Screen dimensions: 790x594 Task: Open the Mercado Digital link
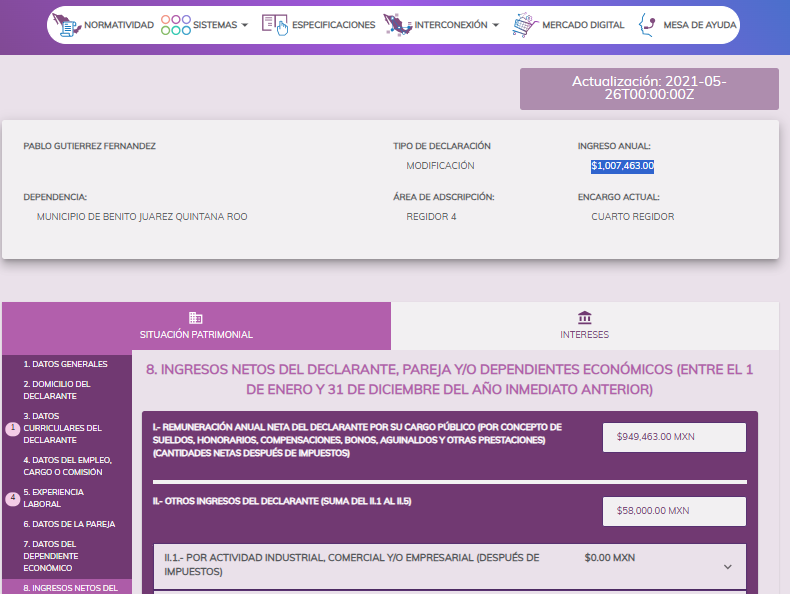(582, 25)
